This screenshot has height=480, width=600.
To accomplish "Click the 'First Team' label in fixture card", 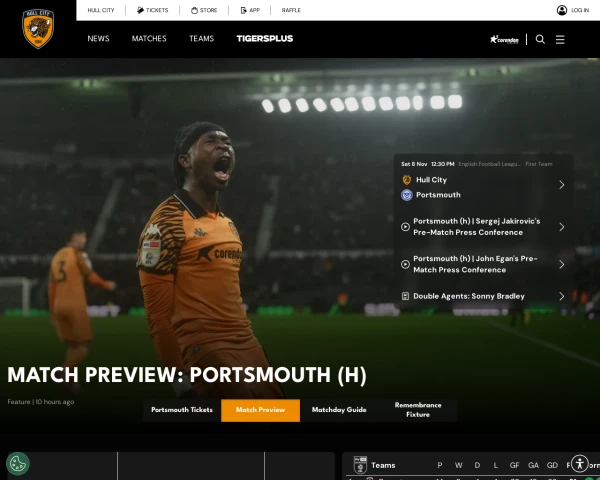I will coord(539,164).
